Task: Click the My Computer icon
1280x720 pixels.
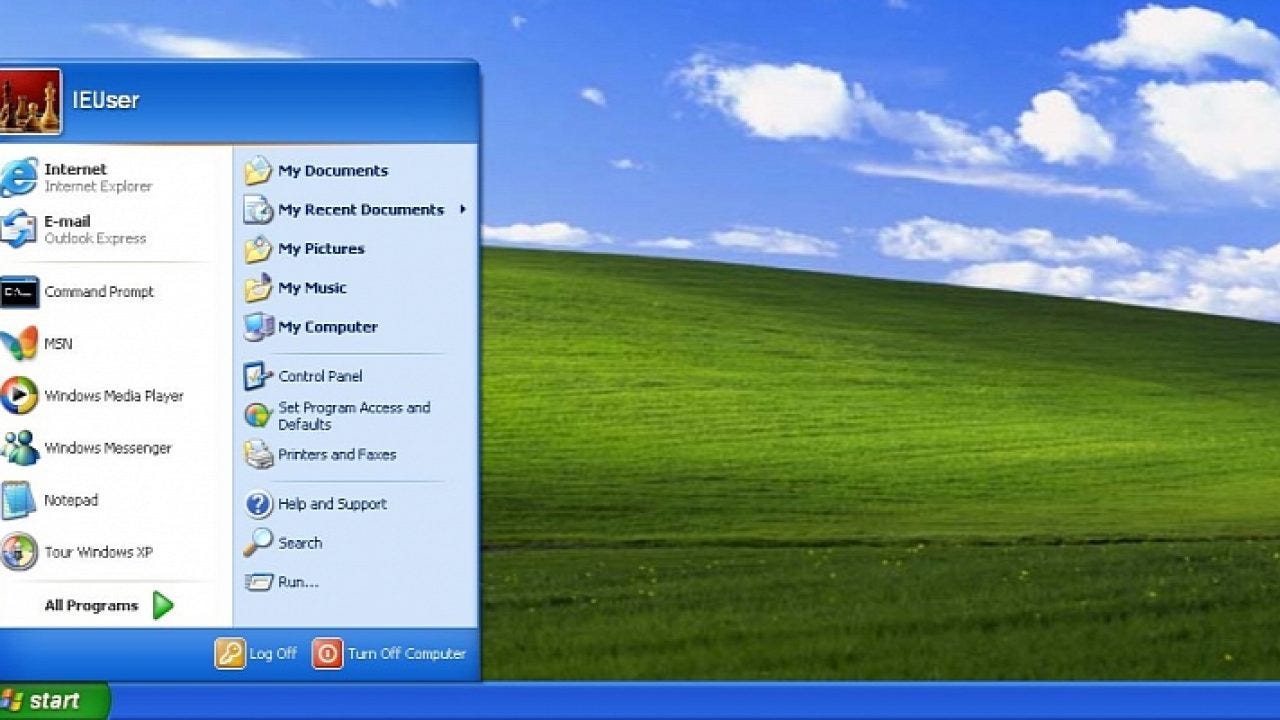Action: 258,326
